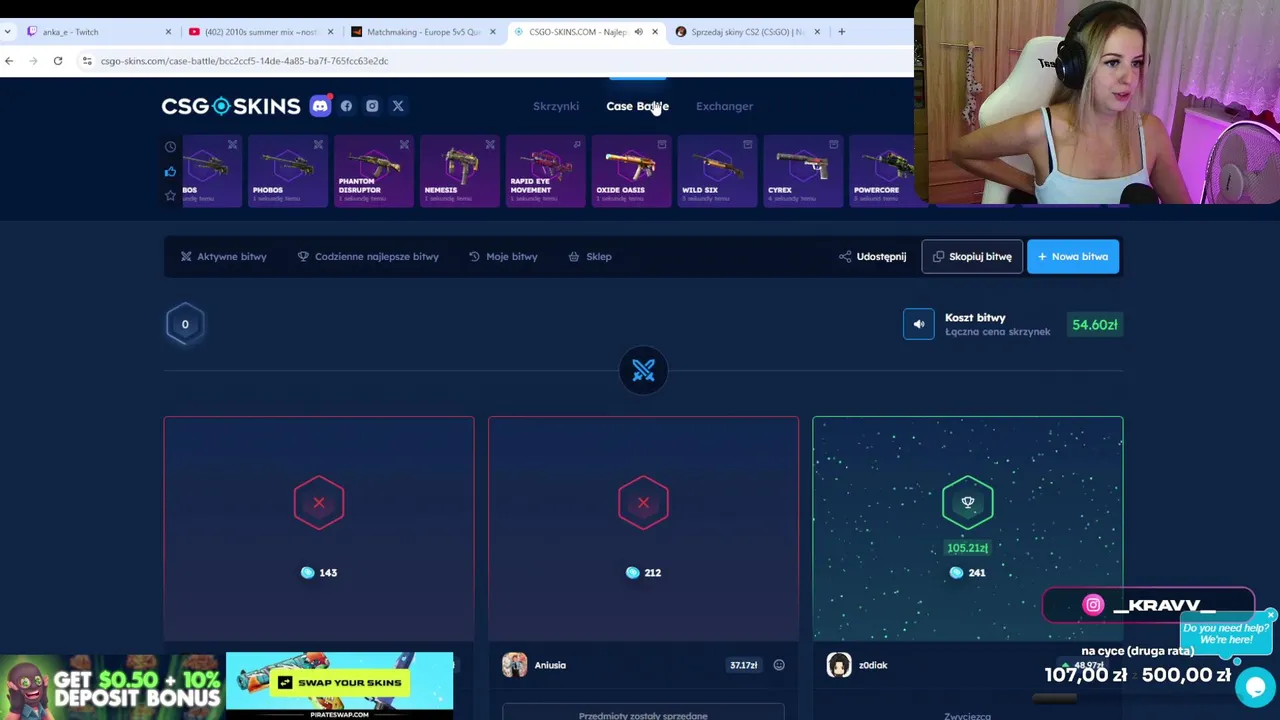Image resolution: width=1280 pixels, height=720 pixels.
Task: Click the 105.21zł winnings label
Action: [x=967, y=548]
